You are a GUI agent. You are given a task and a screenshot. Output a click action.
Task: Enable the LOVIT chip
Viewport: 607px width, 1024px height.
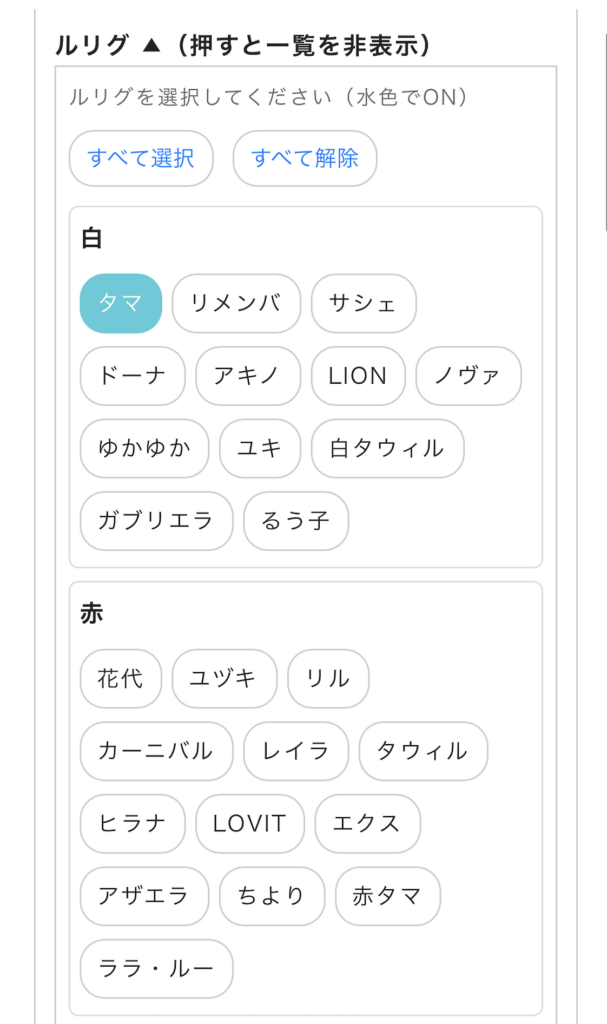coord(249,824)
